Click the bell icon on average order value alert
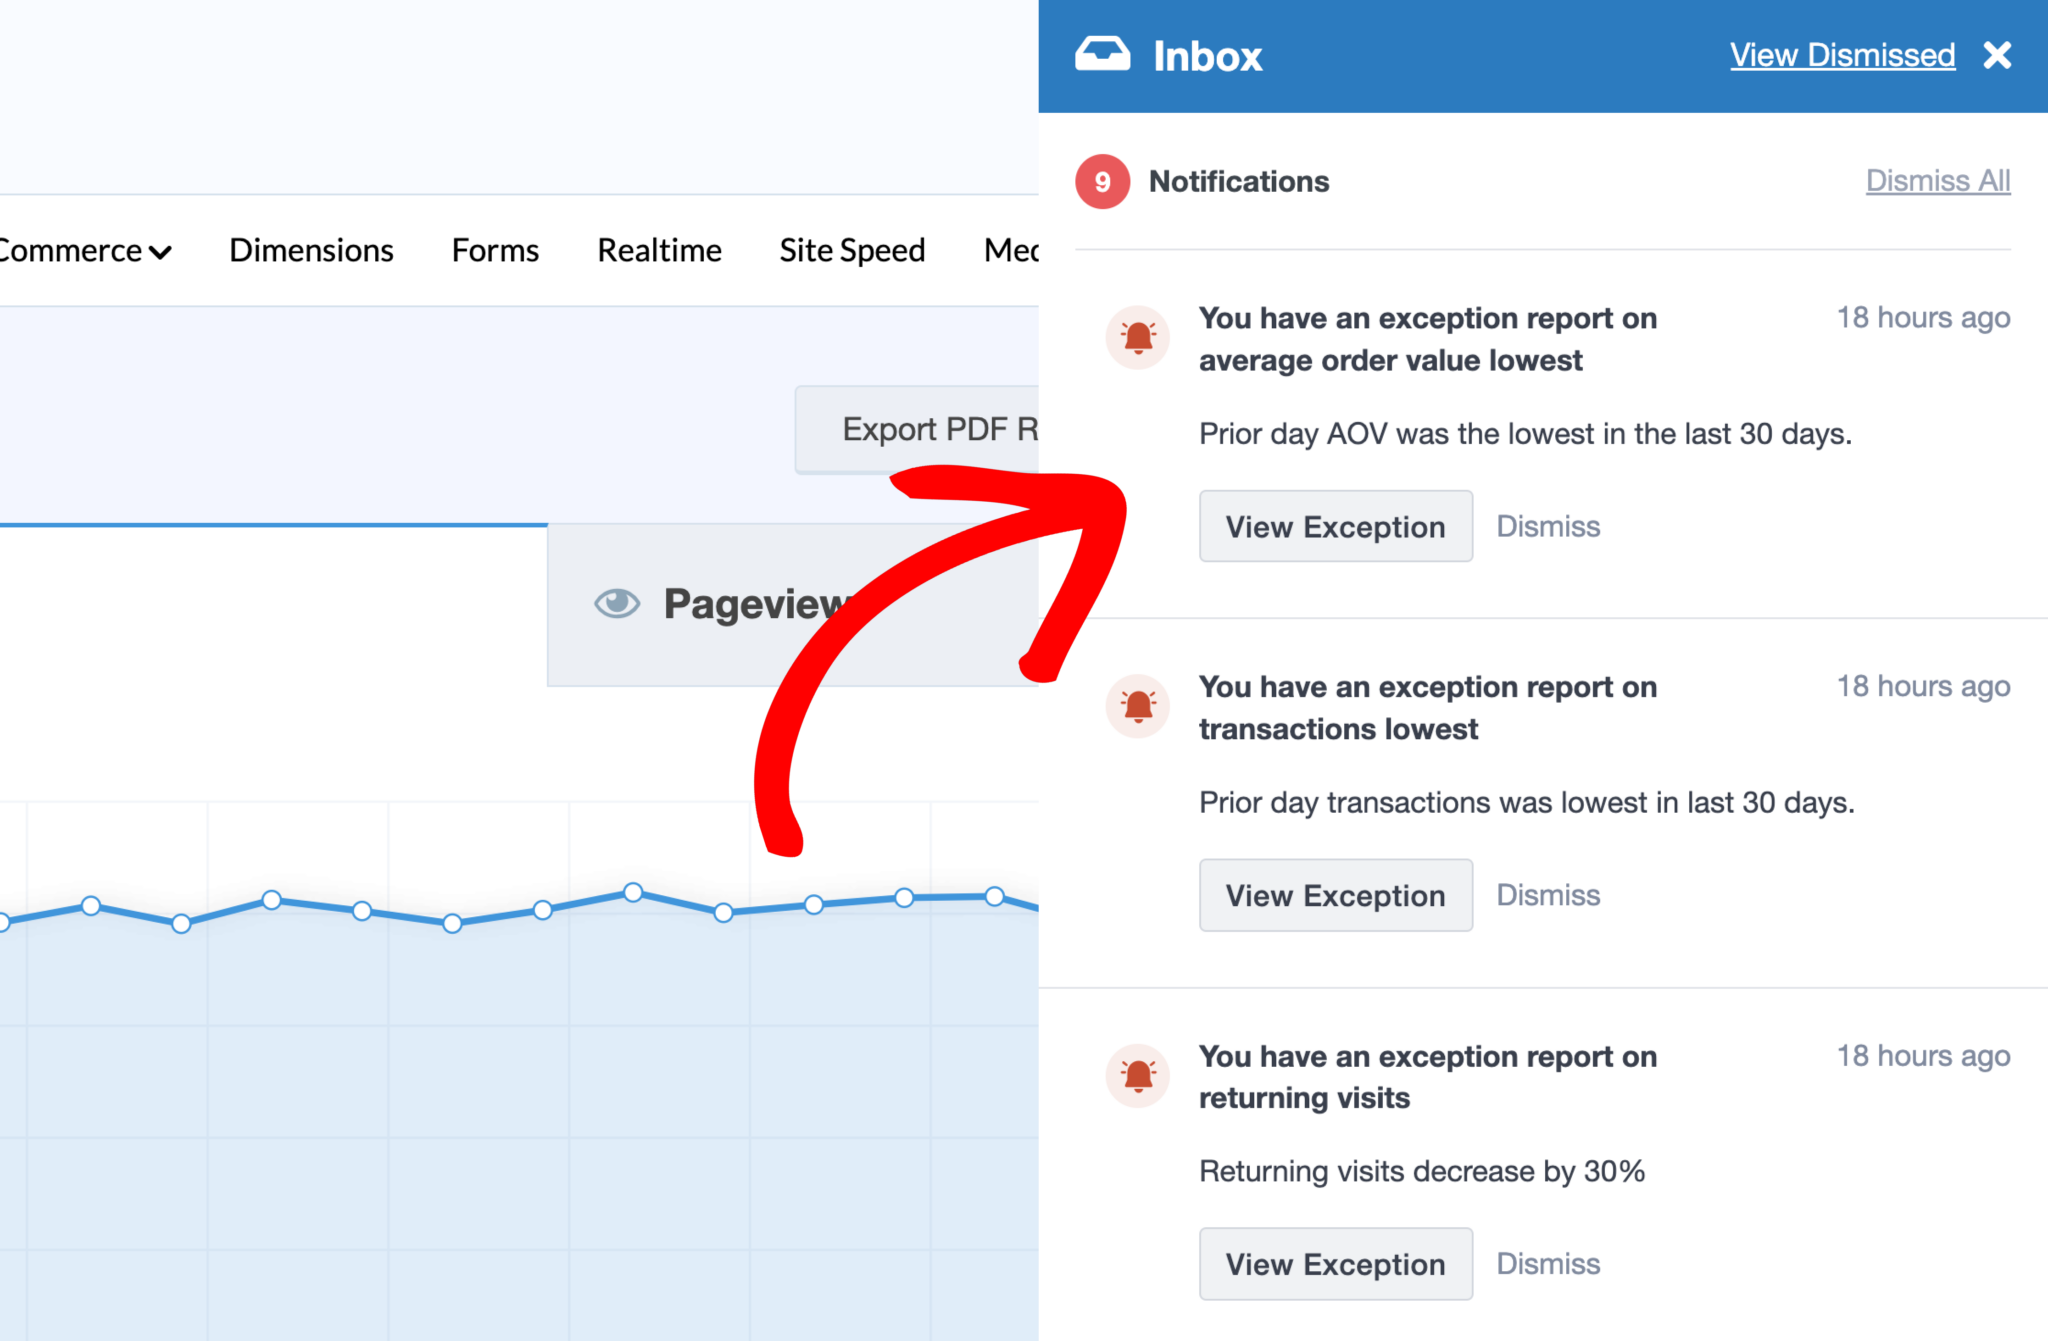This screenshot has width=2048, height=1341. point(1137,337)
